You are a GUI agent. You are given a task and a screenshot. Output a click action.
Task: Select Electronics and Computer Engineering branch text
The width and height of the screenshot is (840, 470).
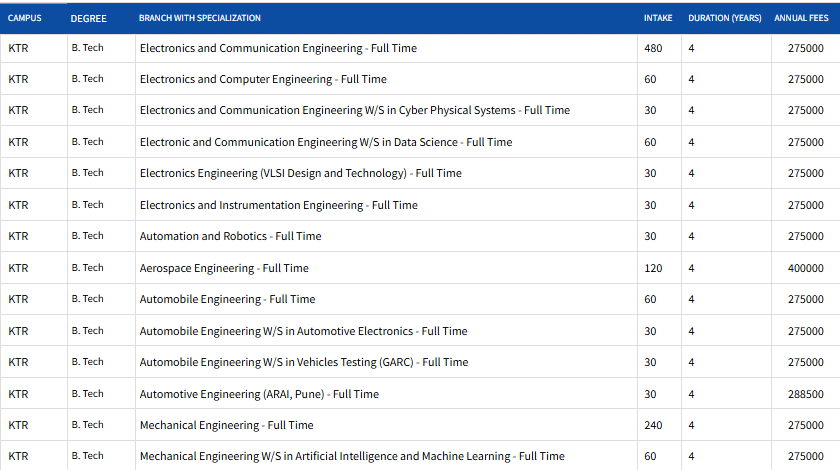263,79
